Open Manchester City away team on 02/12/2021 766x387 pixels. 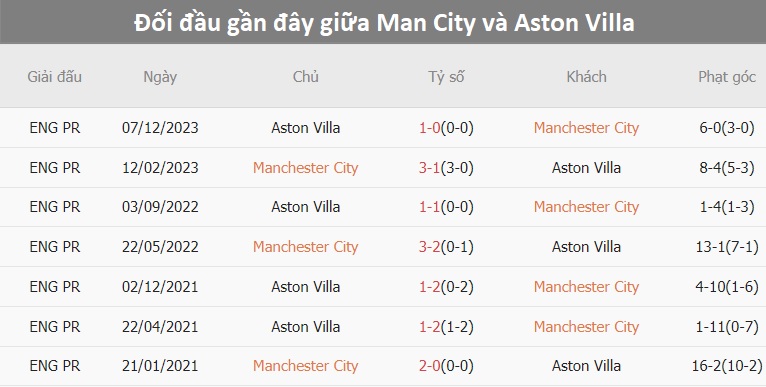[586, 286]
